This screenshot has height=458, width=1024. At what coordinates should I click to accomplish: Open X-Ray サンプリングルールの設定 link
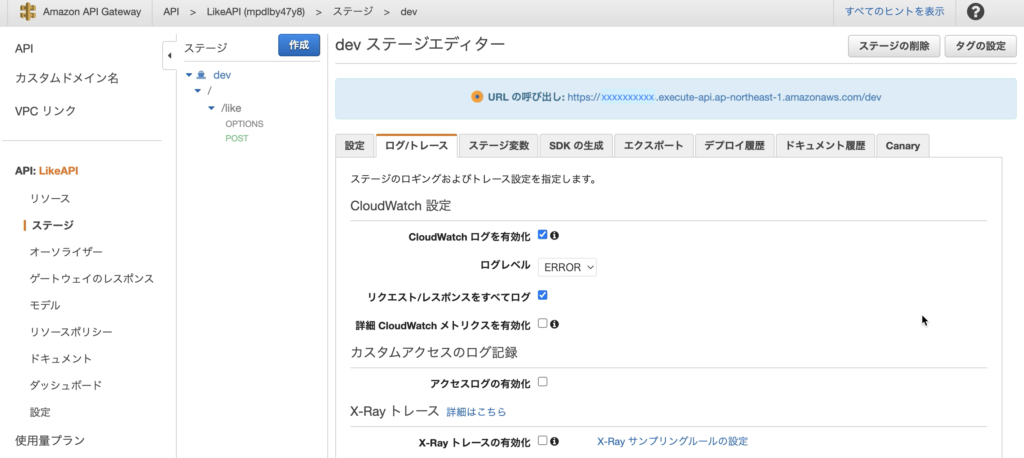pos(672,441)
